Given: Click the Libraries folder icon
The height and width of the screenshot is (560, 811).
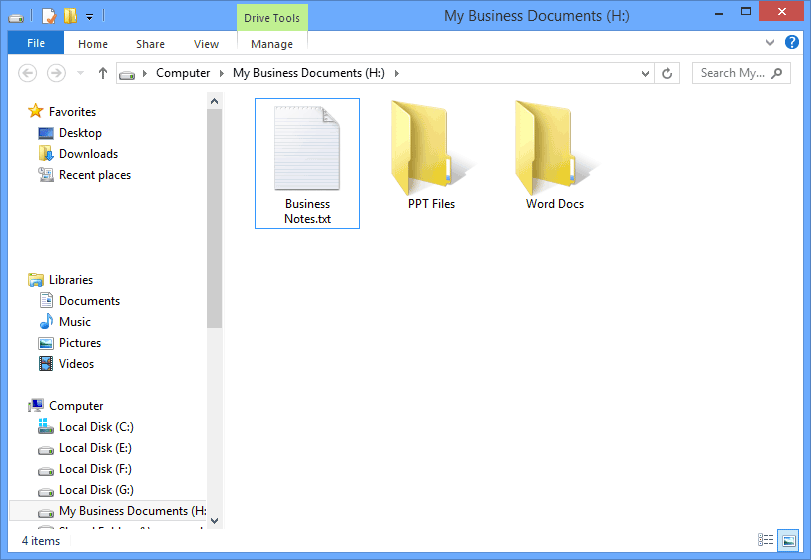Looking at the screenshot, I should [36, 280].
